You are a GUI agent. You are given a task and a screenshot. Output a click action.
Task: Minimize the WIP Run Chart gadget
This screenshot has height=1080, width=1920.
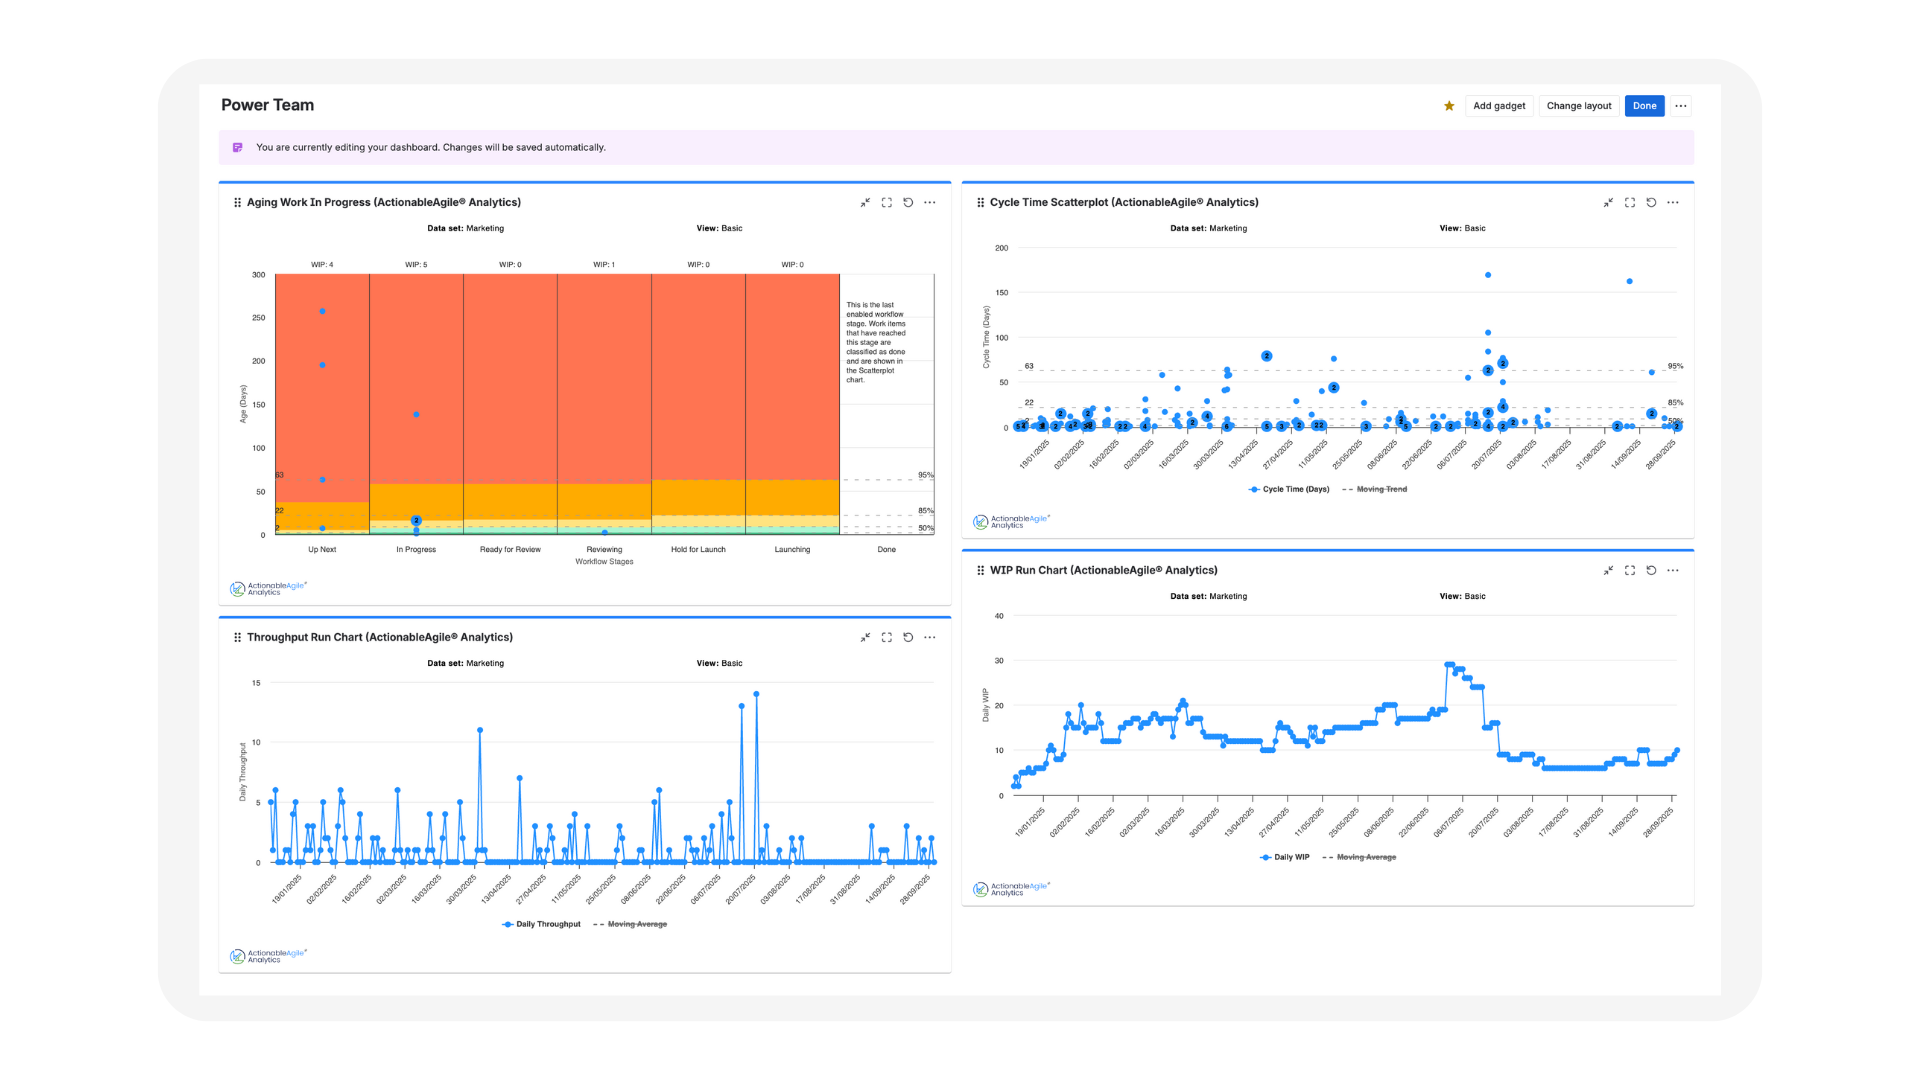[x=1608, y=571]
